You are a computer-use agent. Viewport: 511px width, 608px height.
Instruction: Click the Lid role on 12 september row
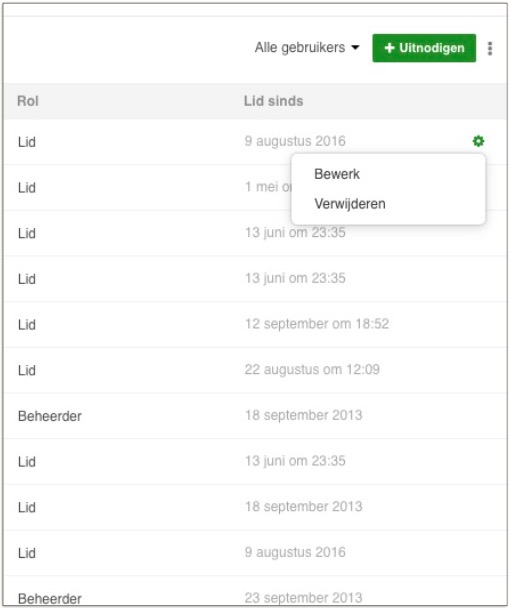27,325
